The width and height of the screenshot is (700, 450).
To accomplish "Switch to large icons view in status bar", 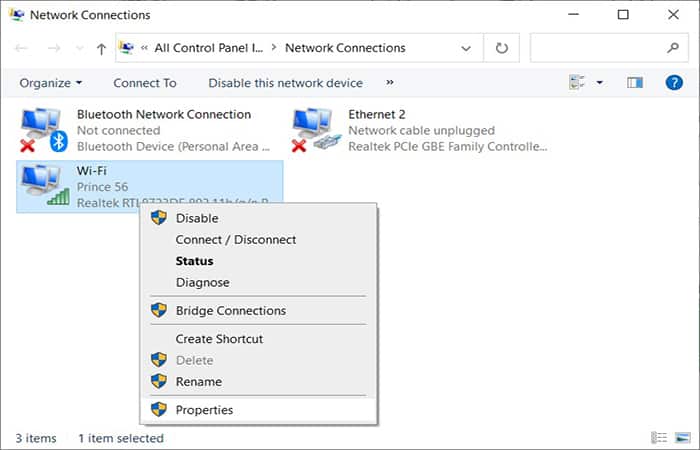I will pyautogui.click(x=683, y=438).
